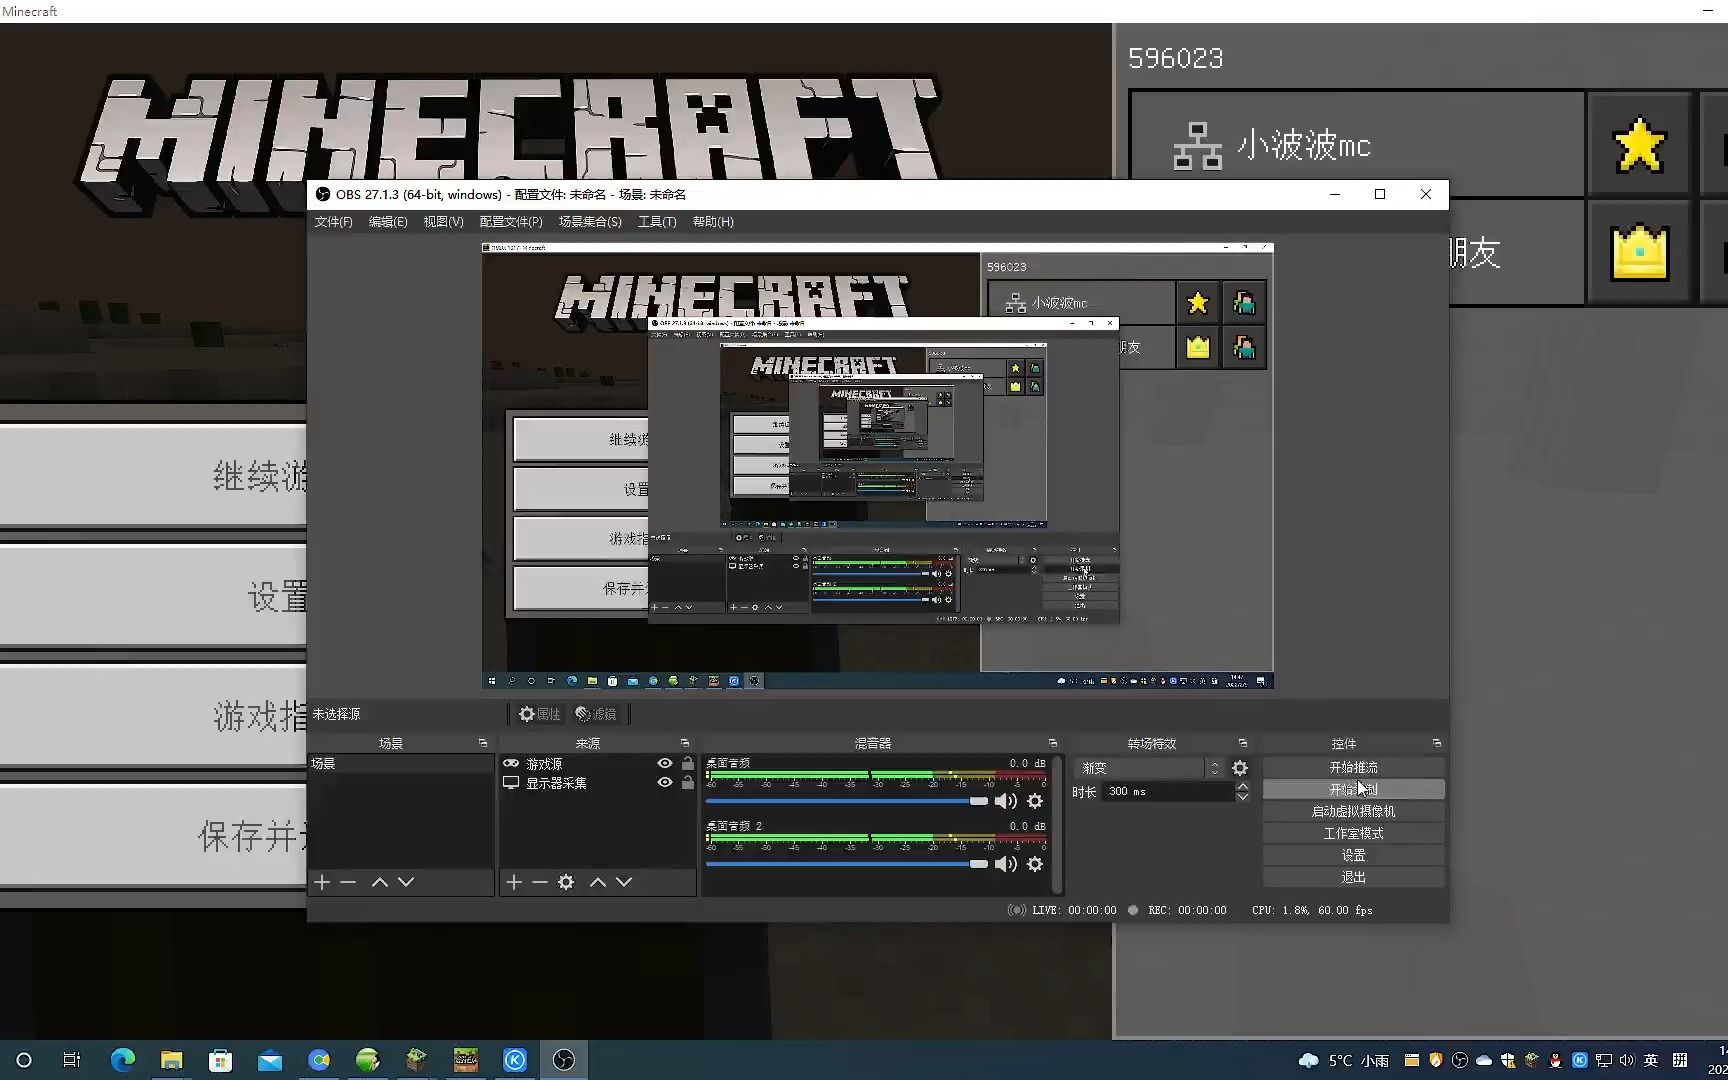Open the 场景集合(S) menu

point(590,222)
